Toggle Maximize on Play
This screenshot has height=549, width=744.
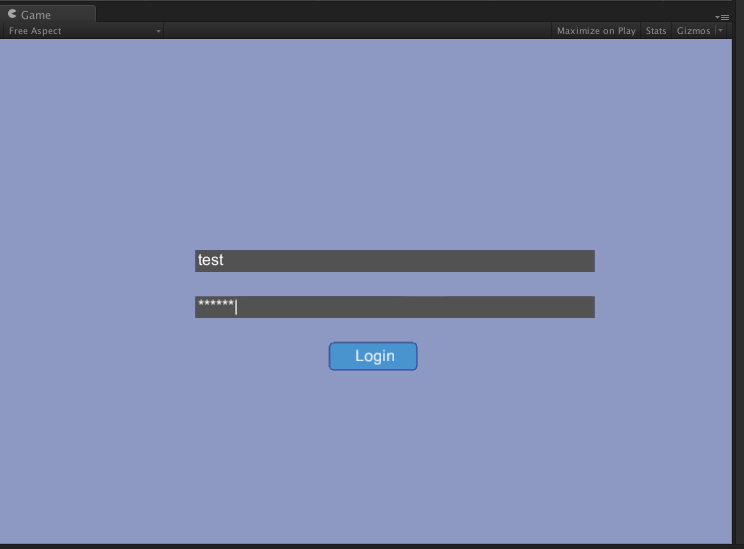point(595,31)
